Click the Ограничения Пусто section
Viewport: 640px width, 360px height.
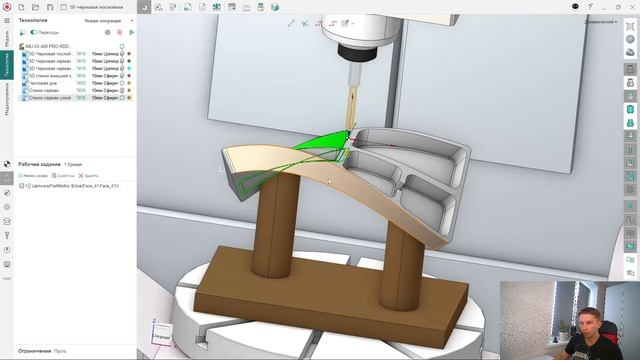coord(42,351)
